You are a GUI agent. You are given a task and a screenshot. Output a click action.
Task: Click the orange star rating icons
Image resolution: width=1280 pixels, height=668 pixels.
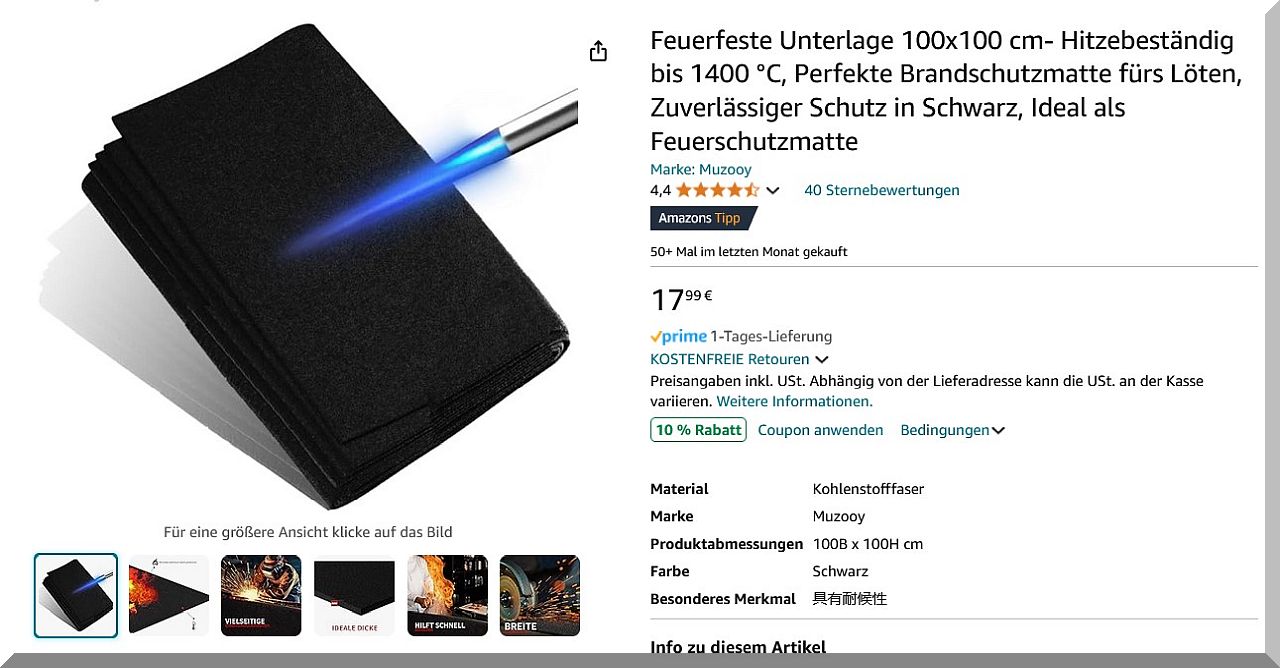(717, 190)
